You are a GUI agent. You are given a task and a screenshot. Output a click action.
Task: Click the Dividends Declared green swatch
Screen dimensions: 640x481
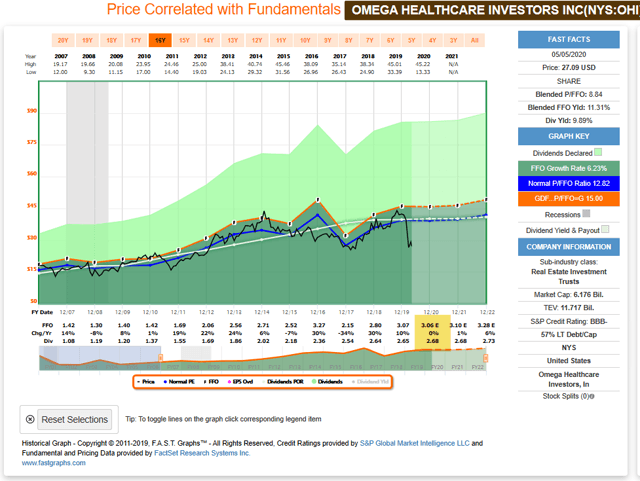pyautogui.click(x=598, y=152)
